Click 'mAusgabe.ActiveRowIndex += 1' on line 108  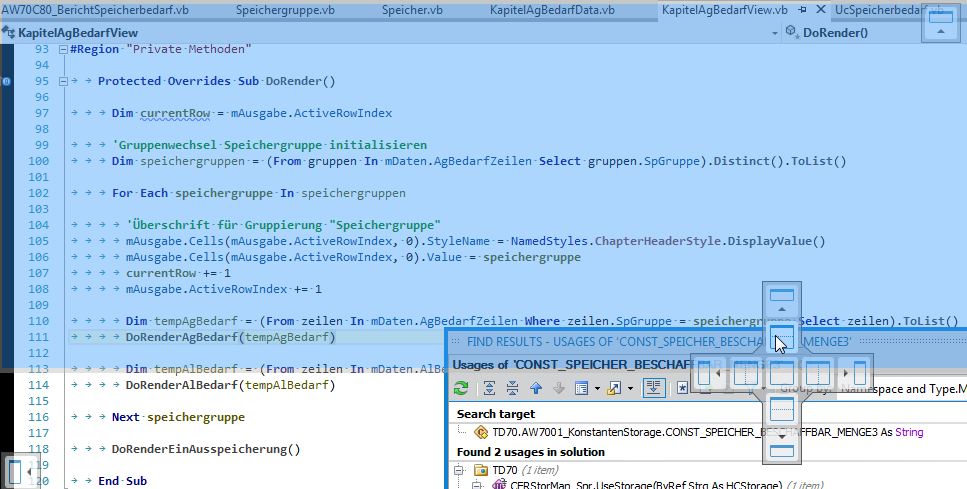point(223,289)
